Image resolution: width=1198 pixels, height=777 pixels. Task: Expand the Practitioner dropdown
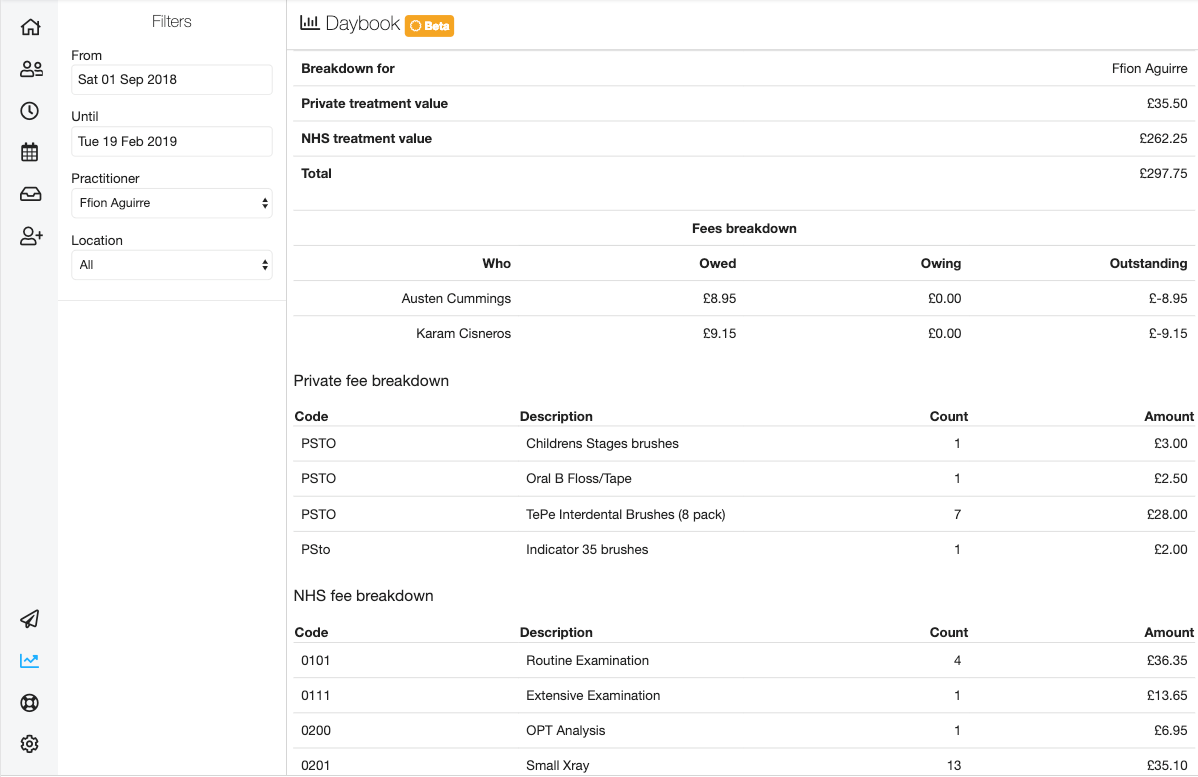click(x=172, y=203)
